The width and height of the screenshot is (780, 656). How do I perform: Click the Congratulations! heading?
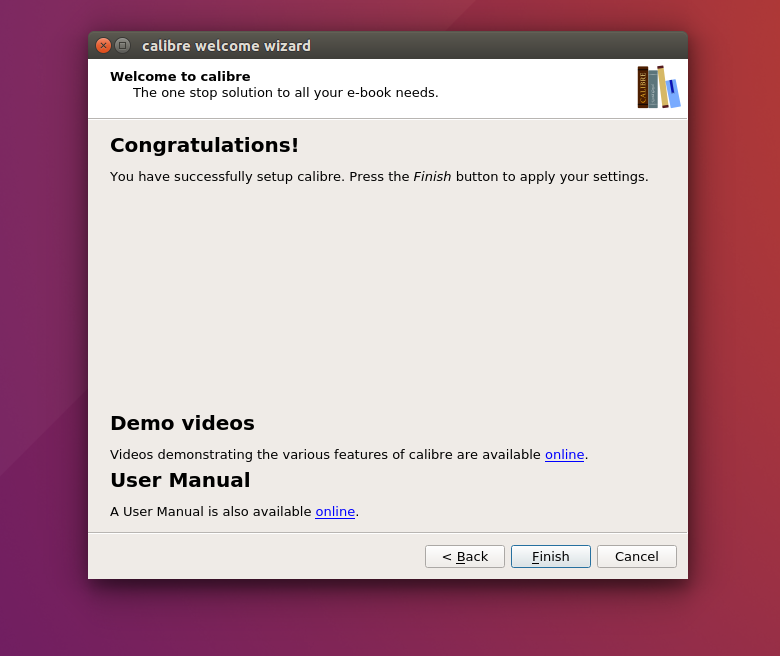click(204, 145)
